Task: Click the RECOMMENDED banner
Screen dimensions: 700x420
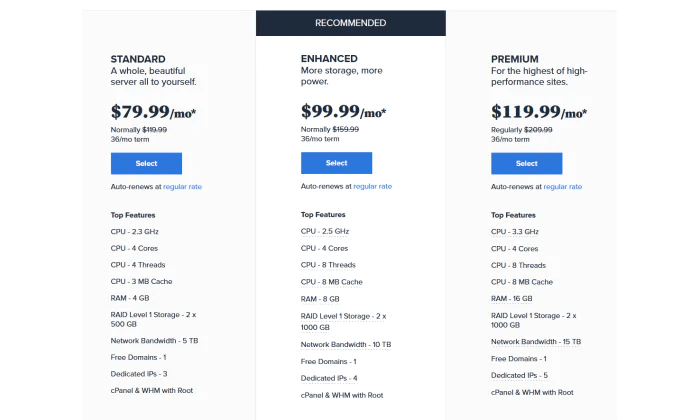Action: 350,23
